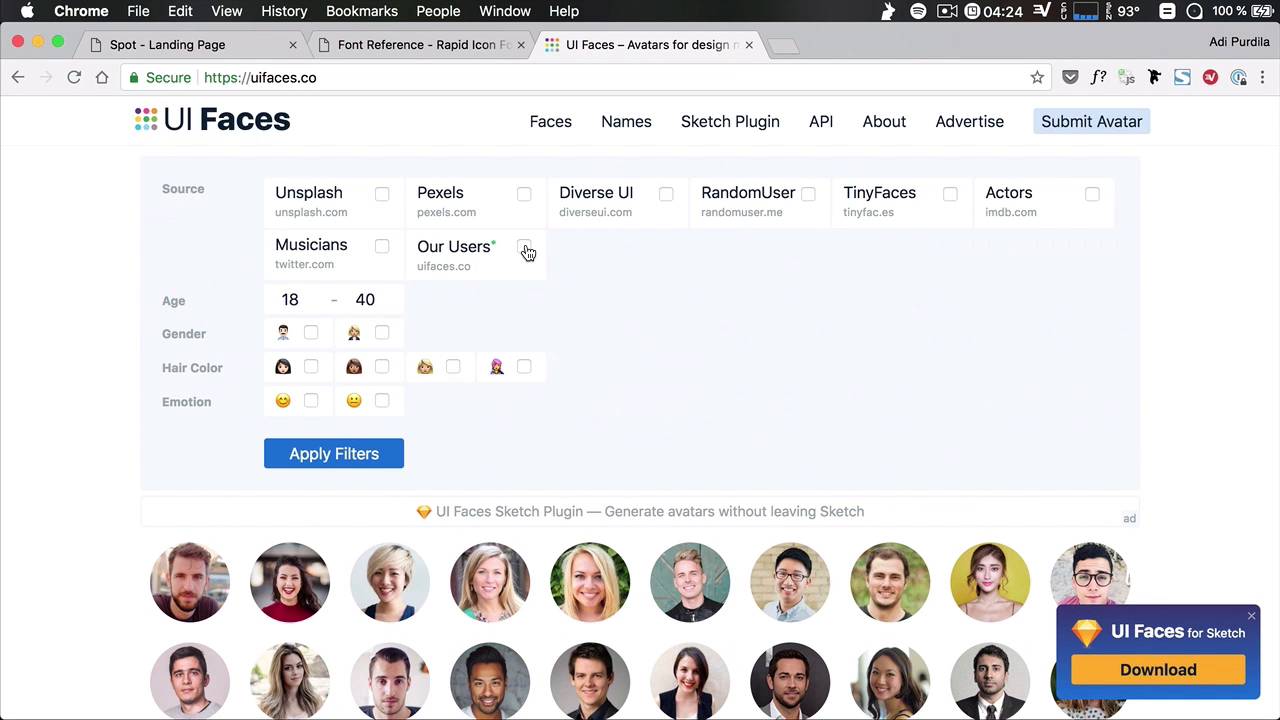The width and height of the screenshot is (1280, 720).
Task: Switch to Font Reference tab
Action: tap(420, 45)
